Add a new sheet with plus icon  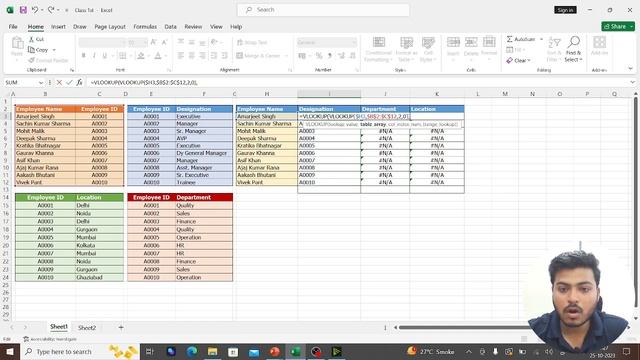121,327
